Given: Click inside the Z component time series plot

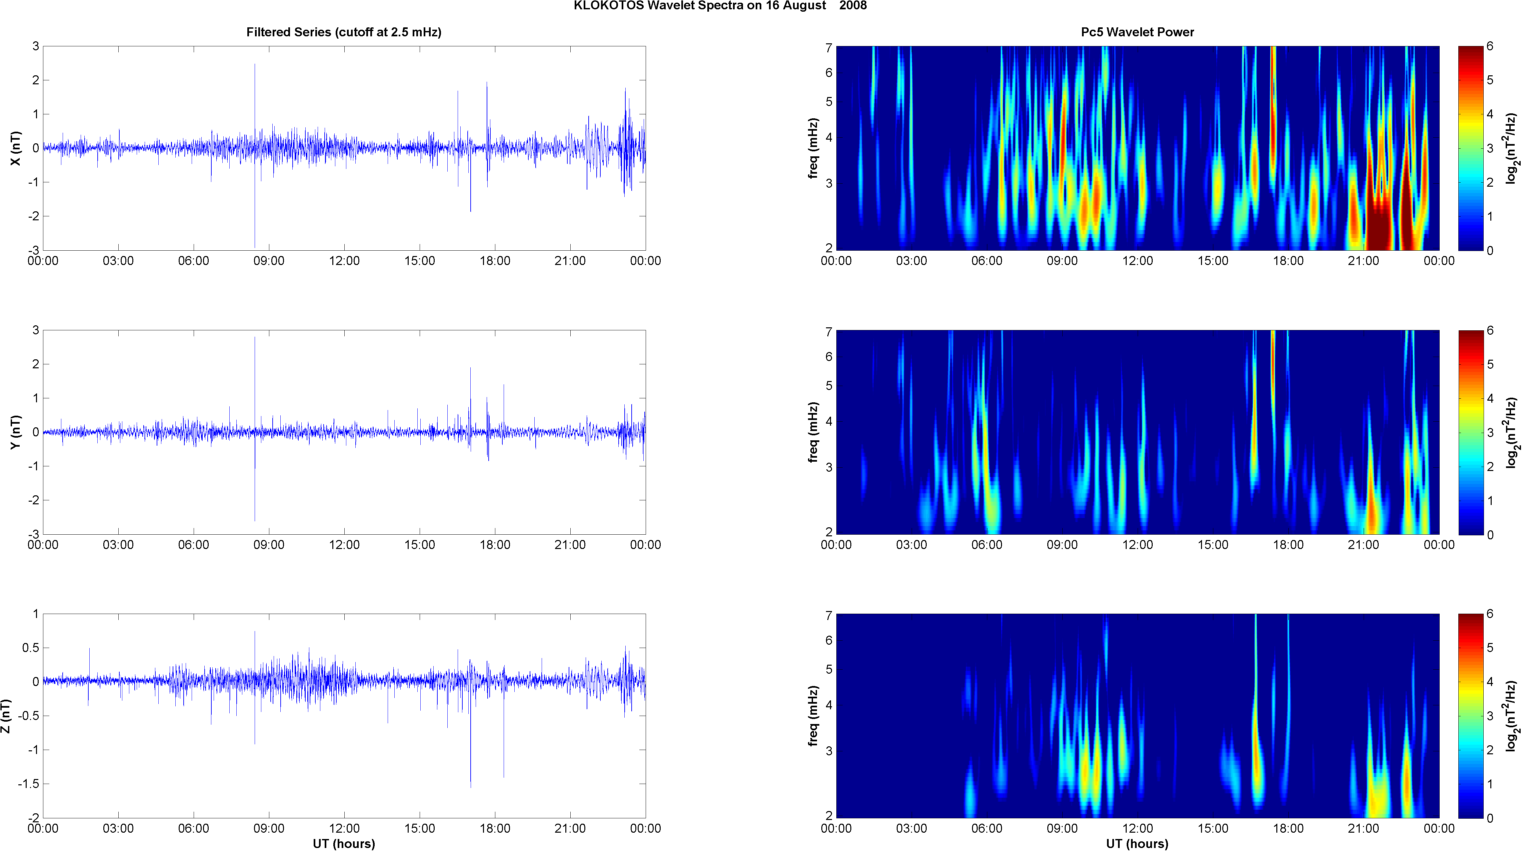Looking at the screenshot, I should (344, 716).
